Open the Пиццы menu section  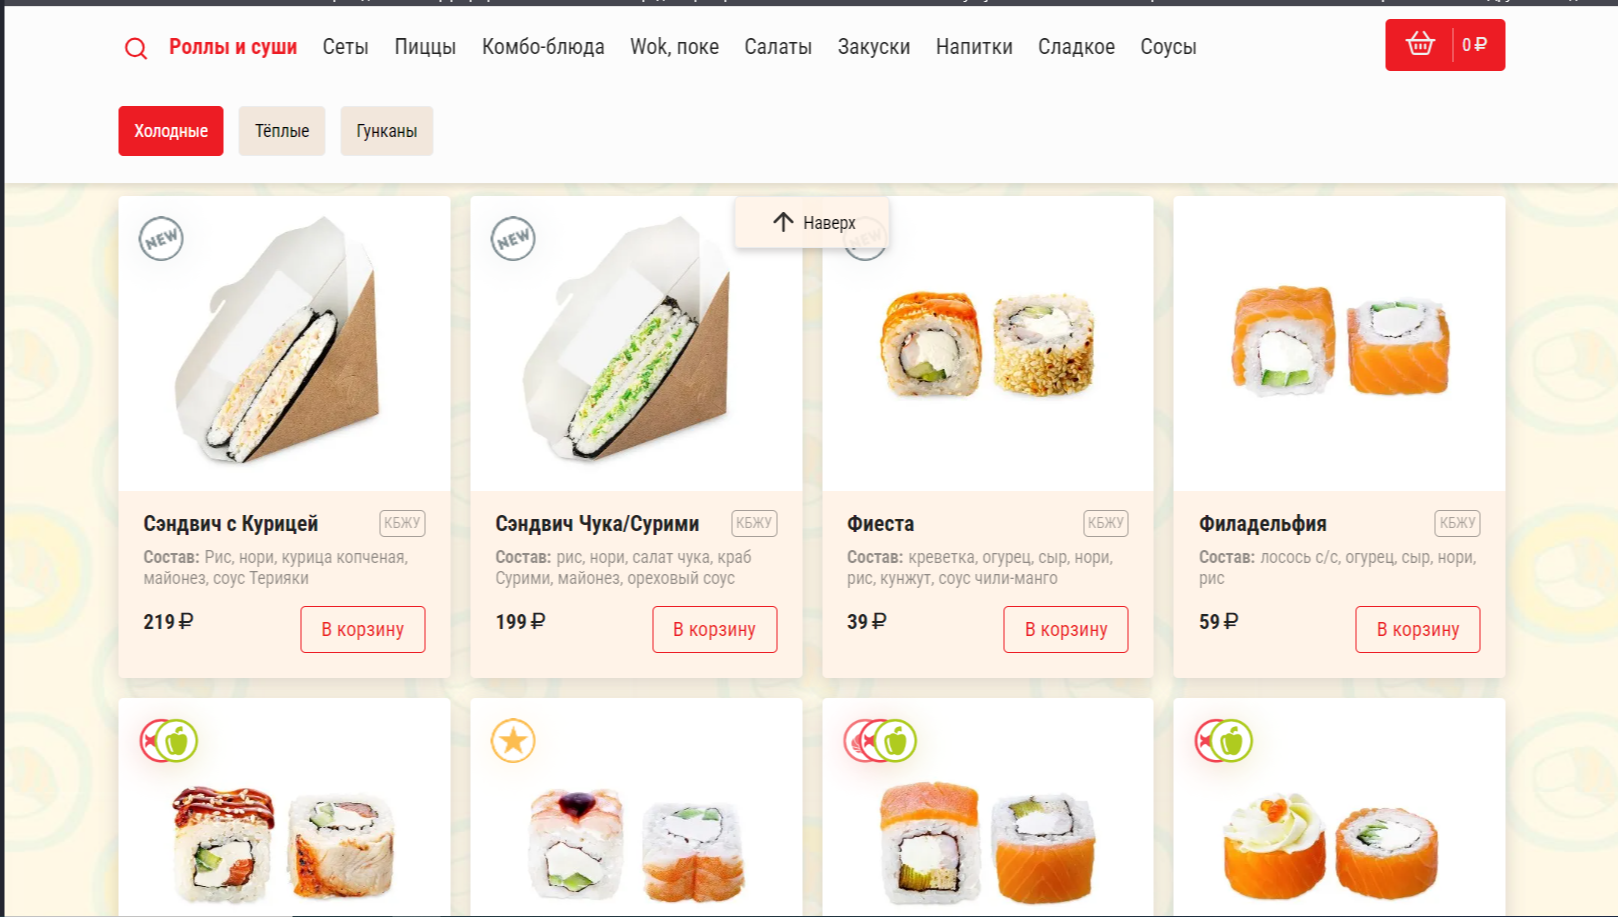coord(425,47)
